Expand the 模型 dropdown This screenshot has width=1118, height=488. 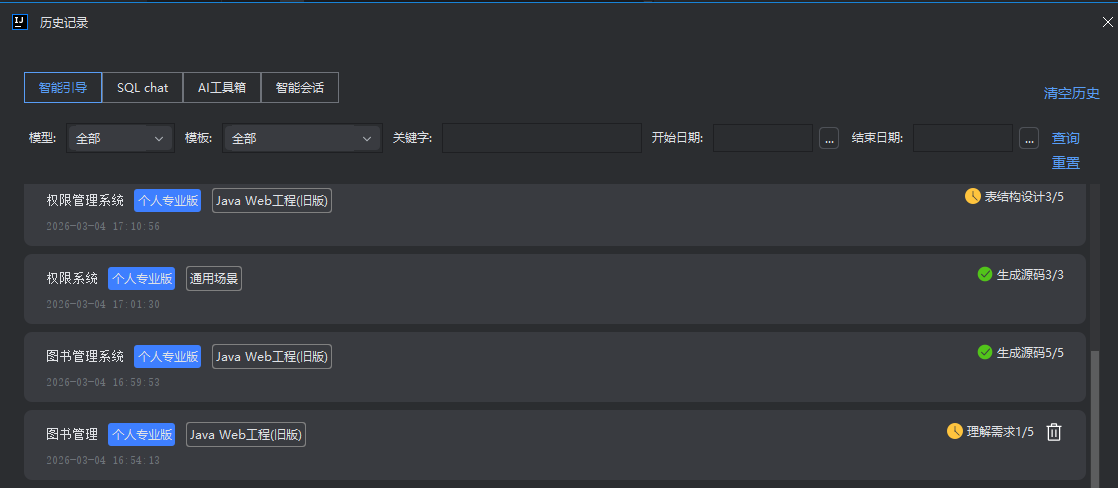pos(121,138)
